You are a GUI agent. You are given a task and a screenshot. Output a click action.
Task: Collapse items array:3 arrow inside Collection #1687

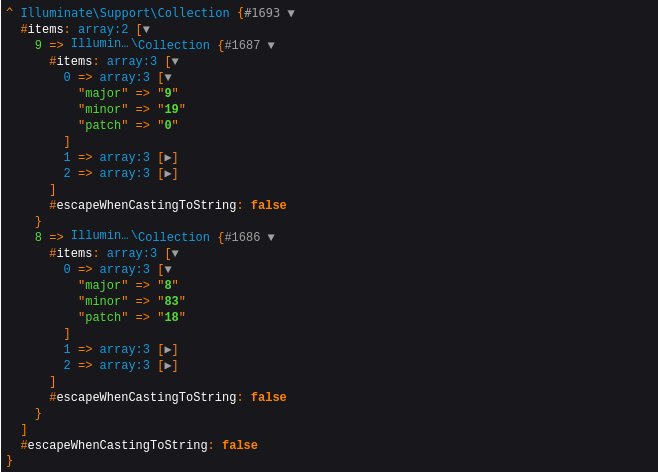pyautogui.click(x=175, y=62)
